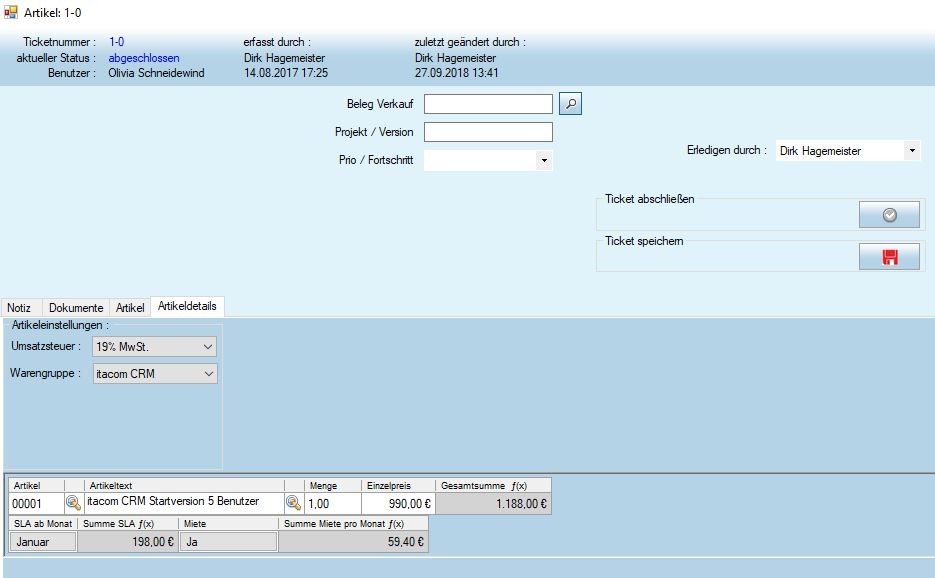This screenshot has width=935, height=578.
Task: Open the Prio / Fortschritt dropdown
Action: tap(543, 160)
